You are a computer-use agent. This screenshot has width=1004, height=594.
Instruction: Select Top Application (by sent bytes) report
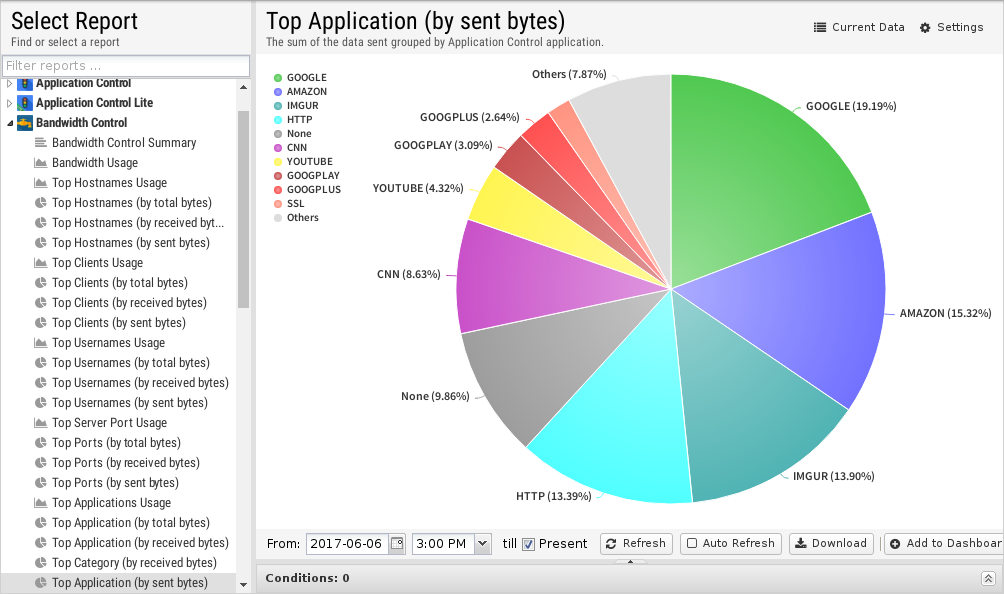[130, 582]
